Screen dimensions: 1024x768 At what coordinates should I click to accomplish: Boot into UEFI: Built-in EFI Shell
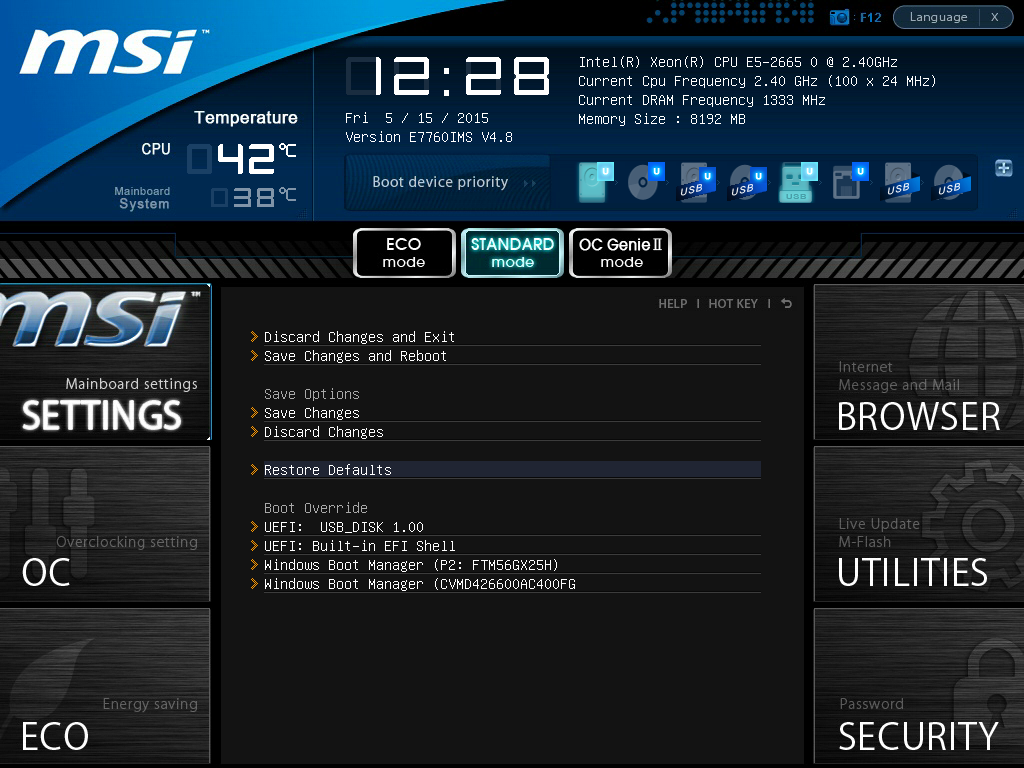pyautogui.click(x=512, y=545)
